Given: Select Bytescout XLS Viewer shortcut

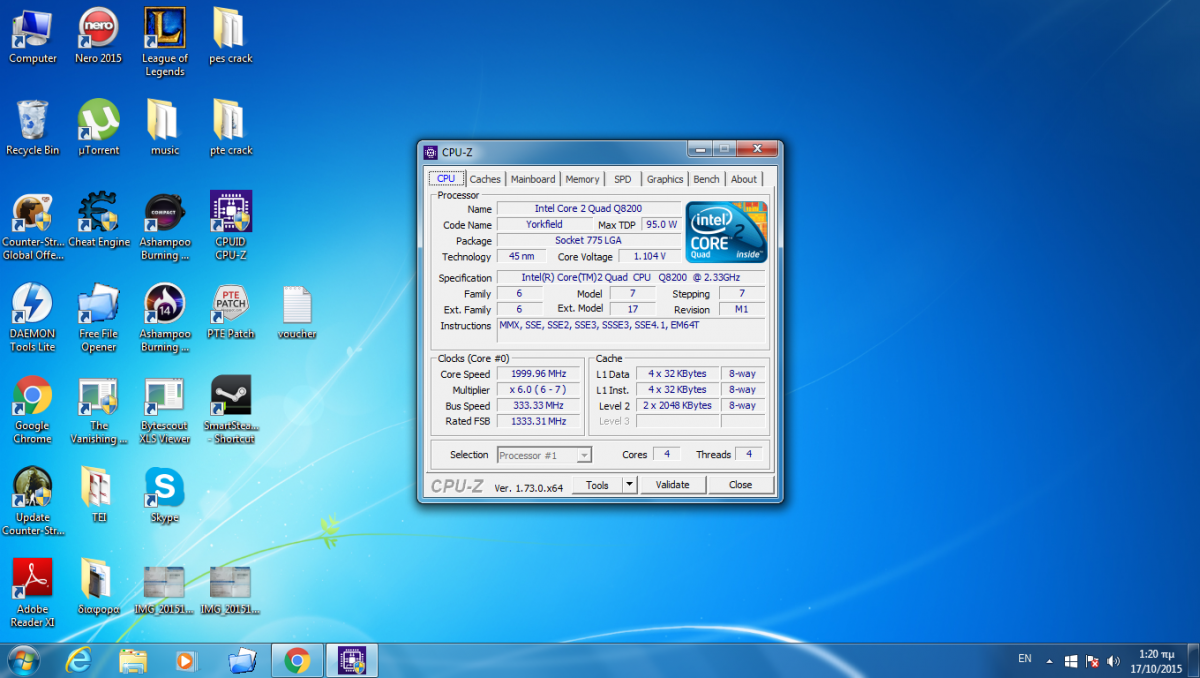Looking at the screenshot, I should 165,411.
